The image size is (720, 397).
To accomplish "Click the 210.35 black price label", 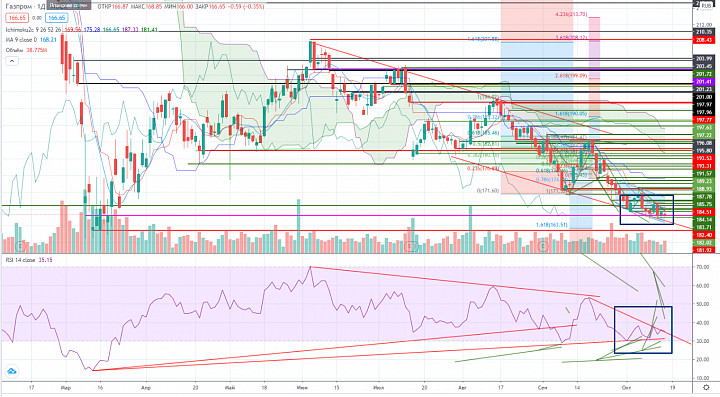I will [704, 32].
